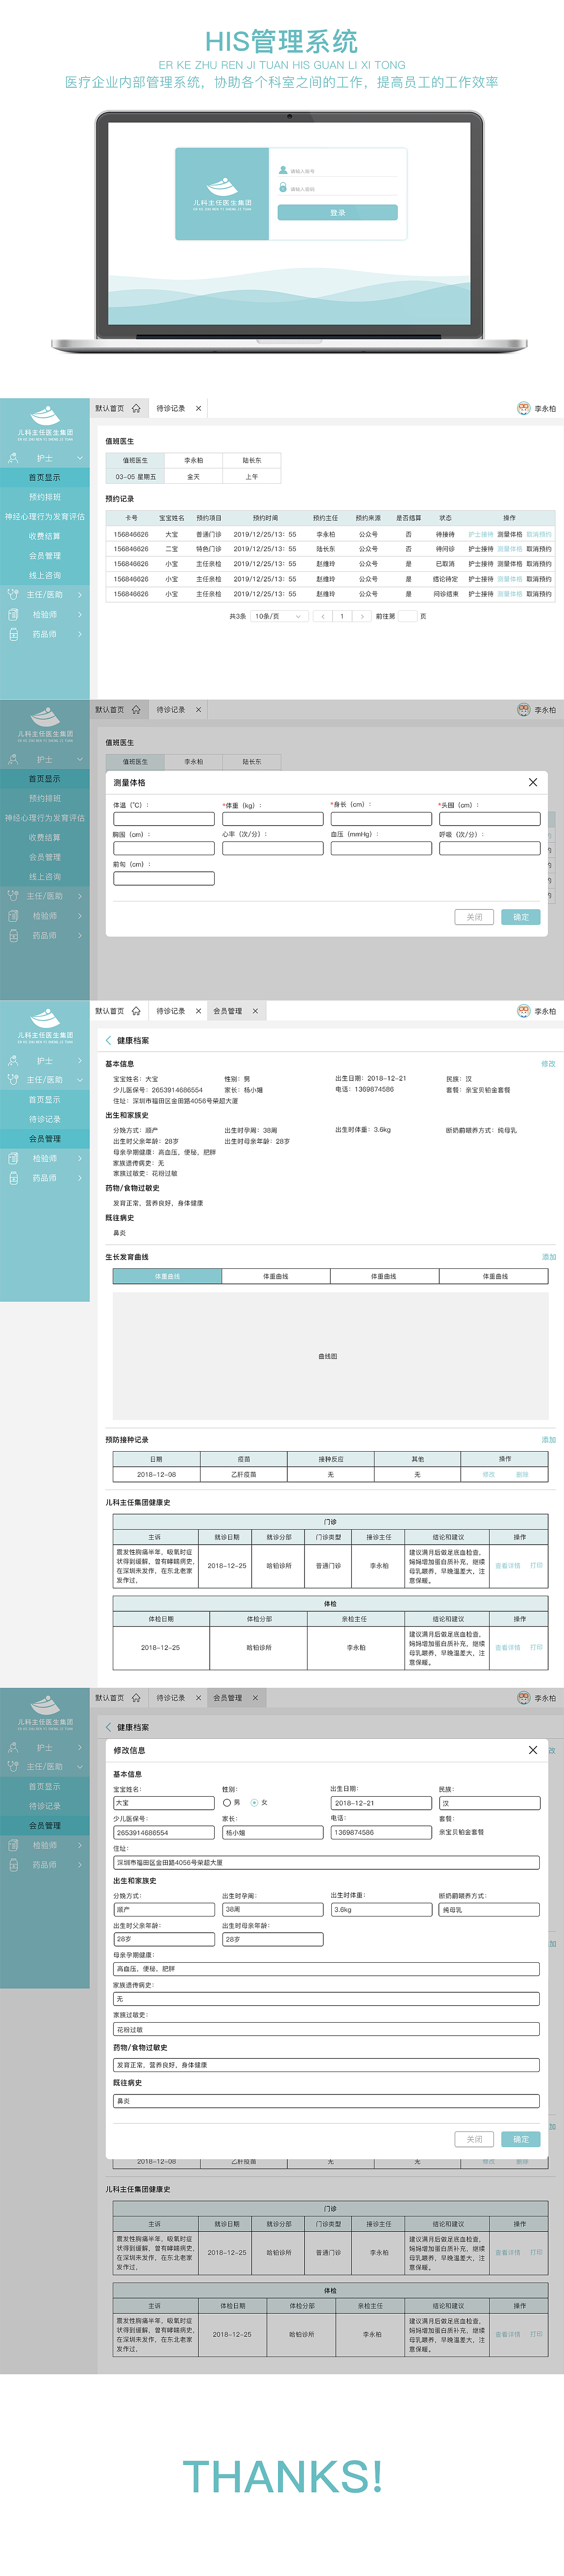Collapse 主任/医助 group on 健康档案 record screen
This screenshot has height=2576, width=564.
pos(80,1080)
